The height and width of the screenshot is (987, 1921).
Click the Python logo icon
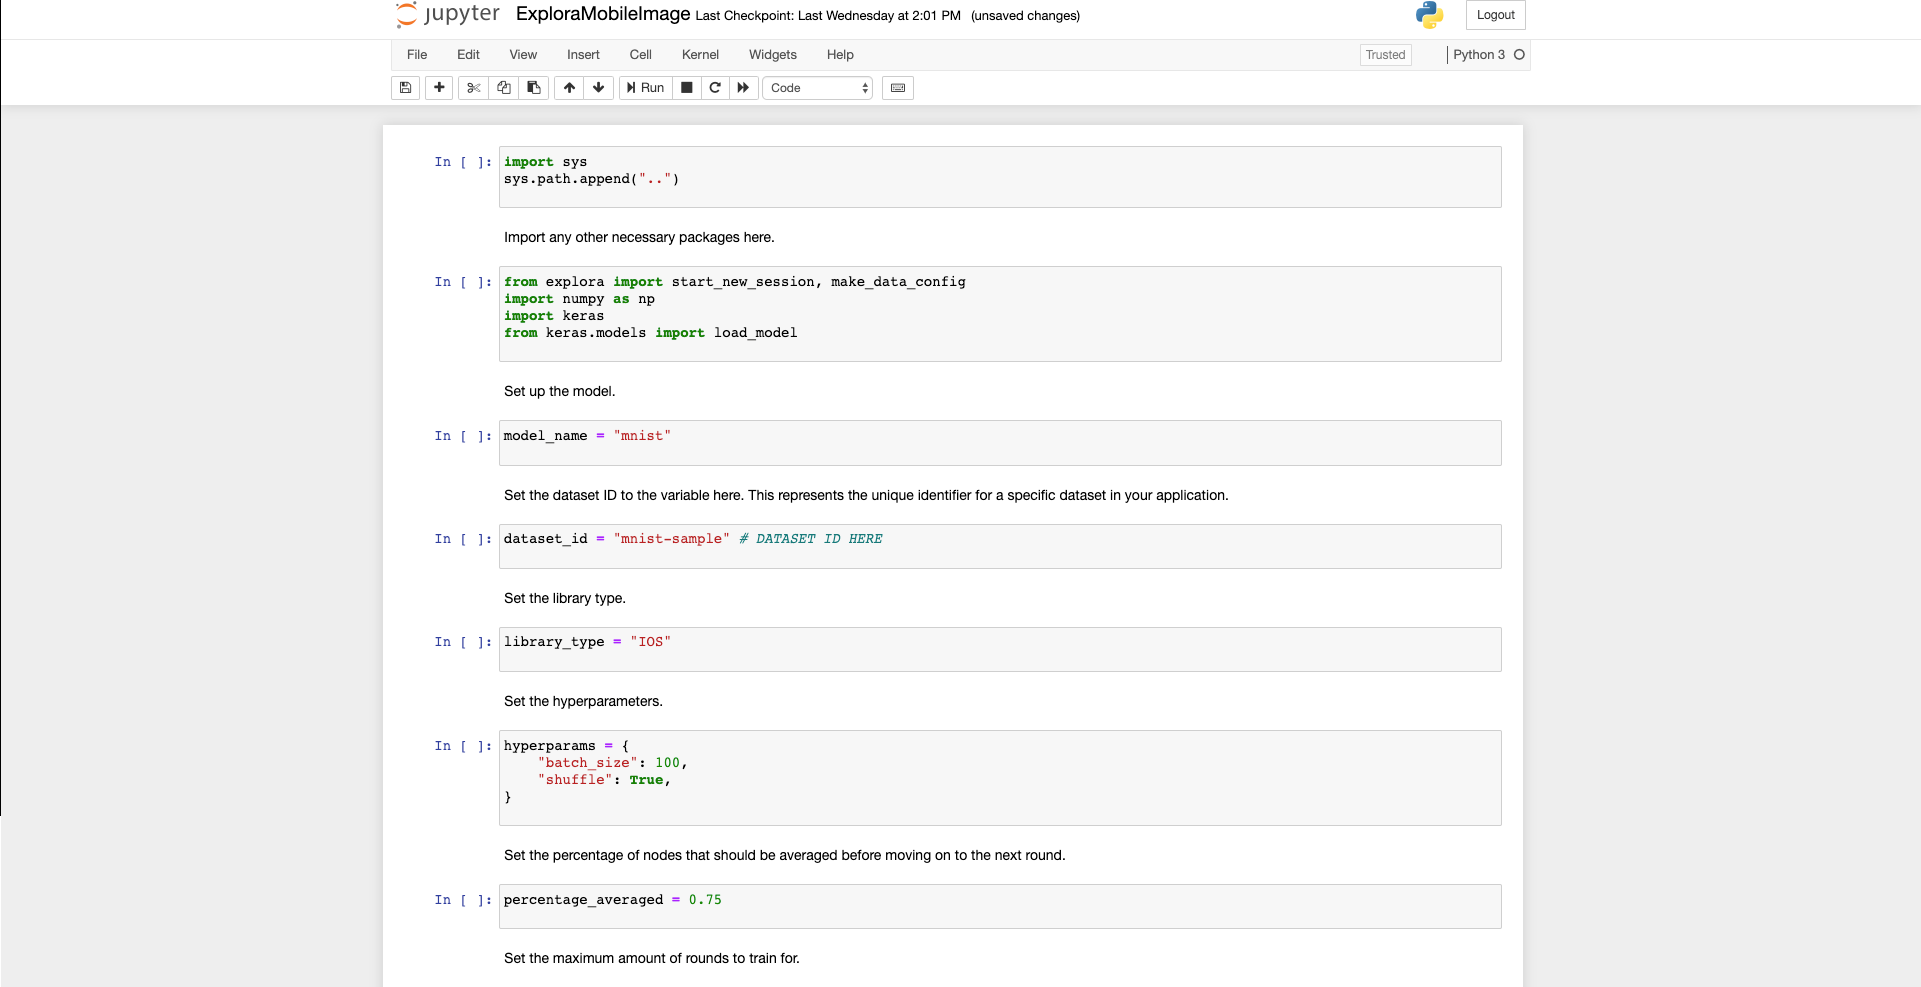click(1430, 15)
